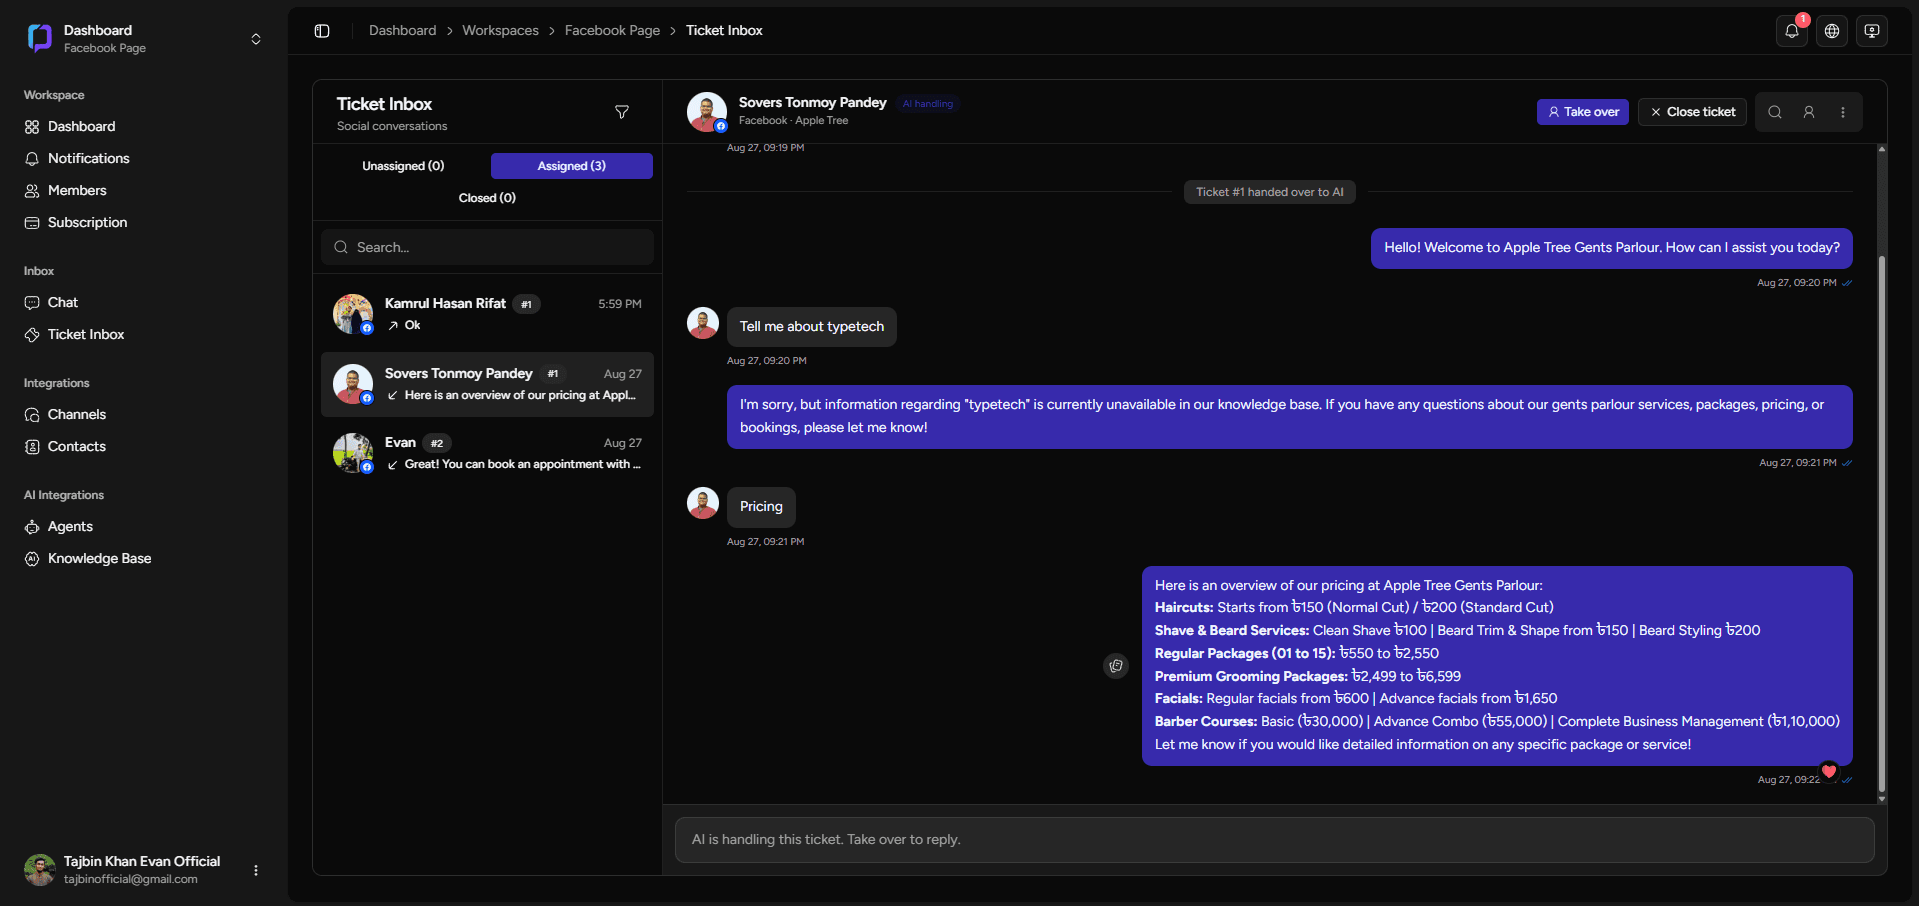This screenshot has height=906, width=1919.
Task: Open Dashboard in sidebar
Action: tap(81, 127)
